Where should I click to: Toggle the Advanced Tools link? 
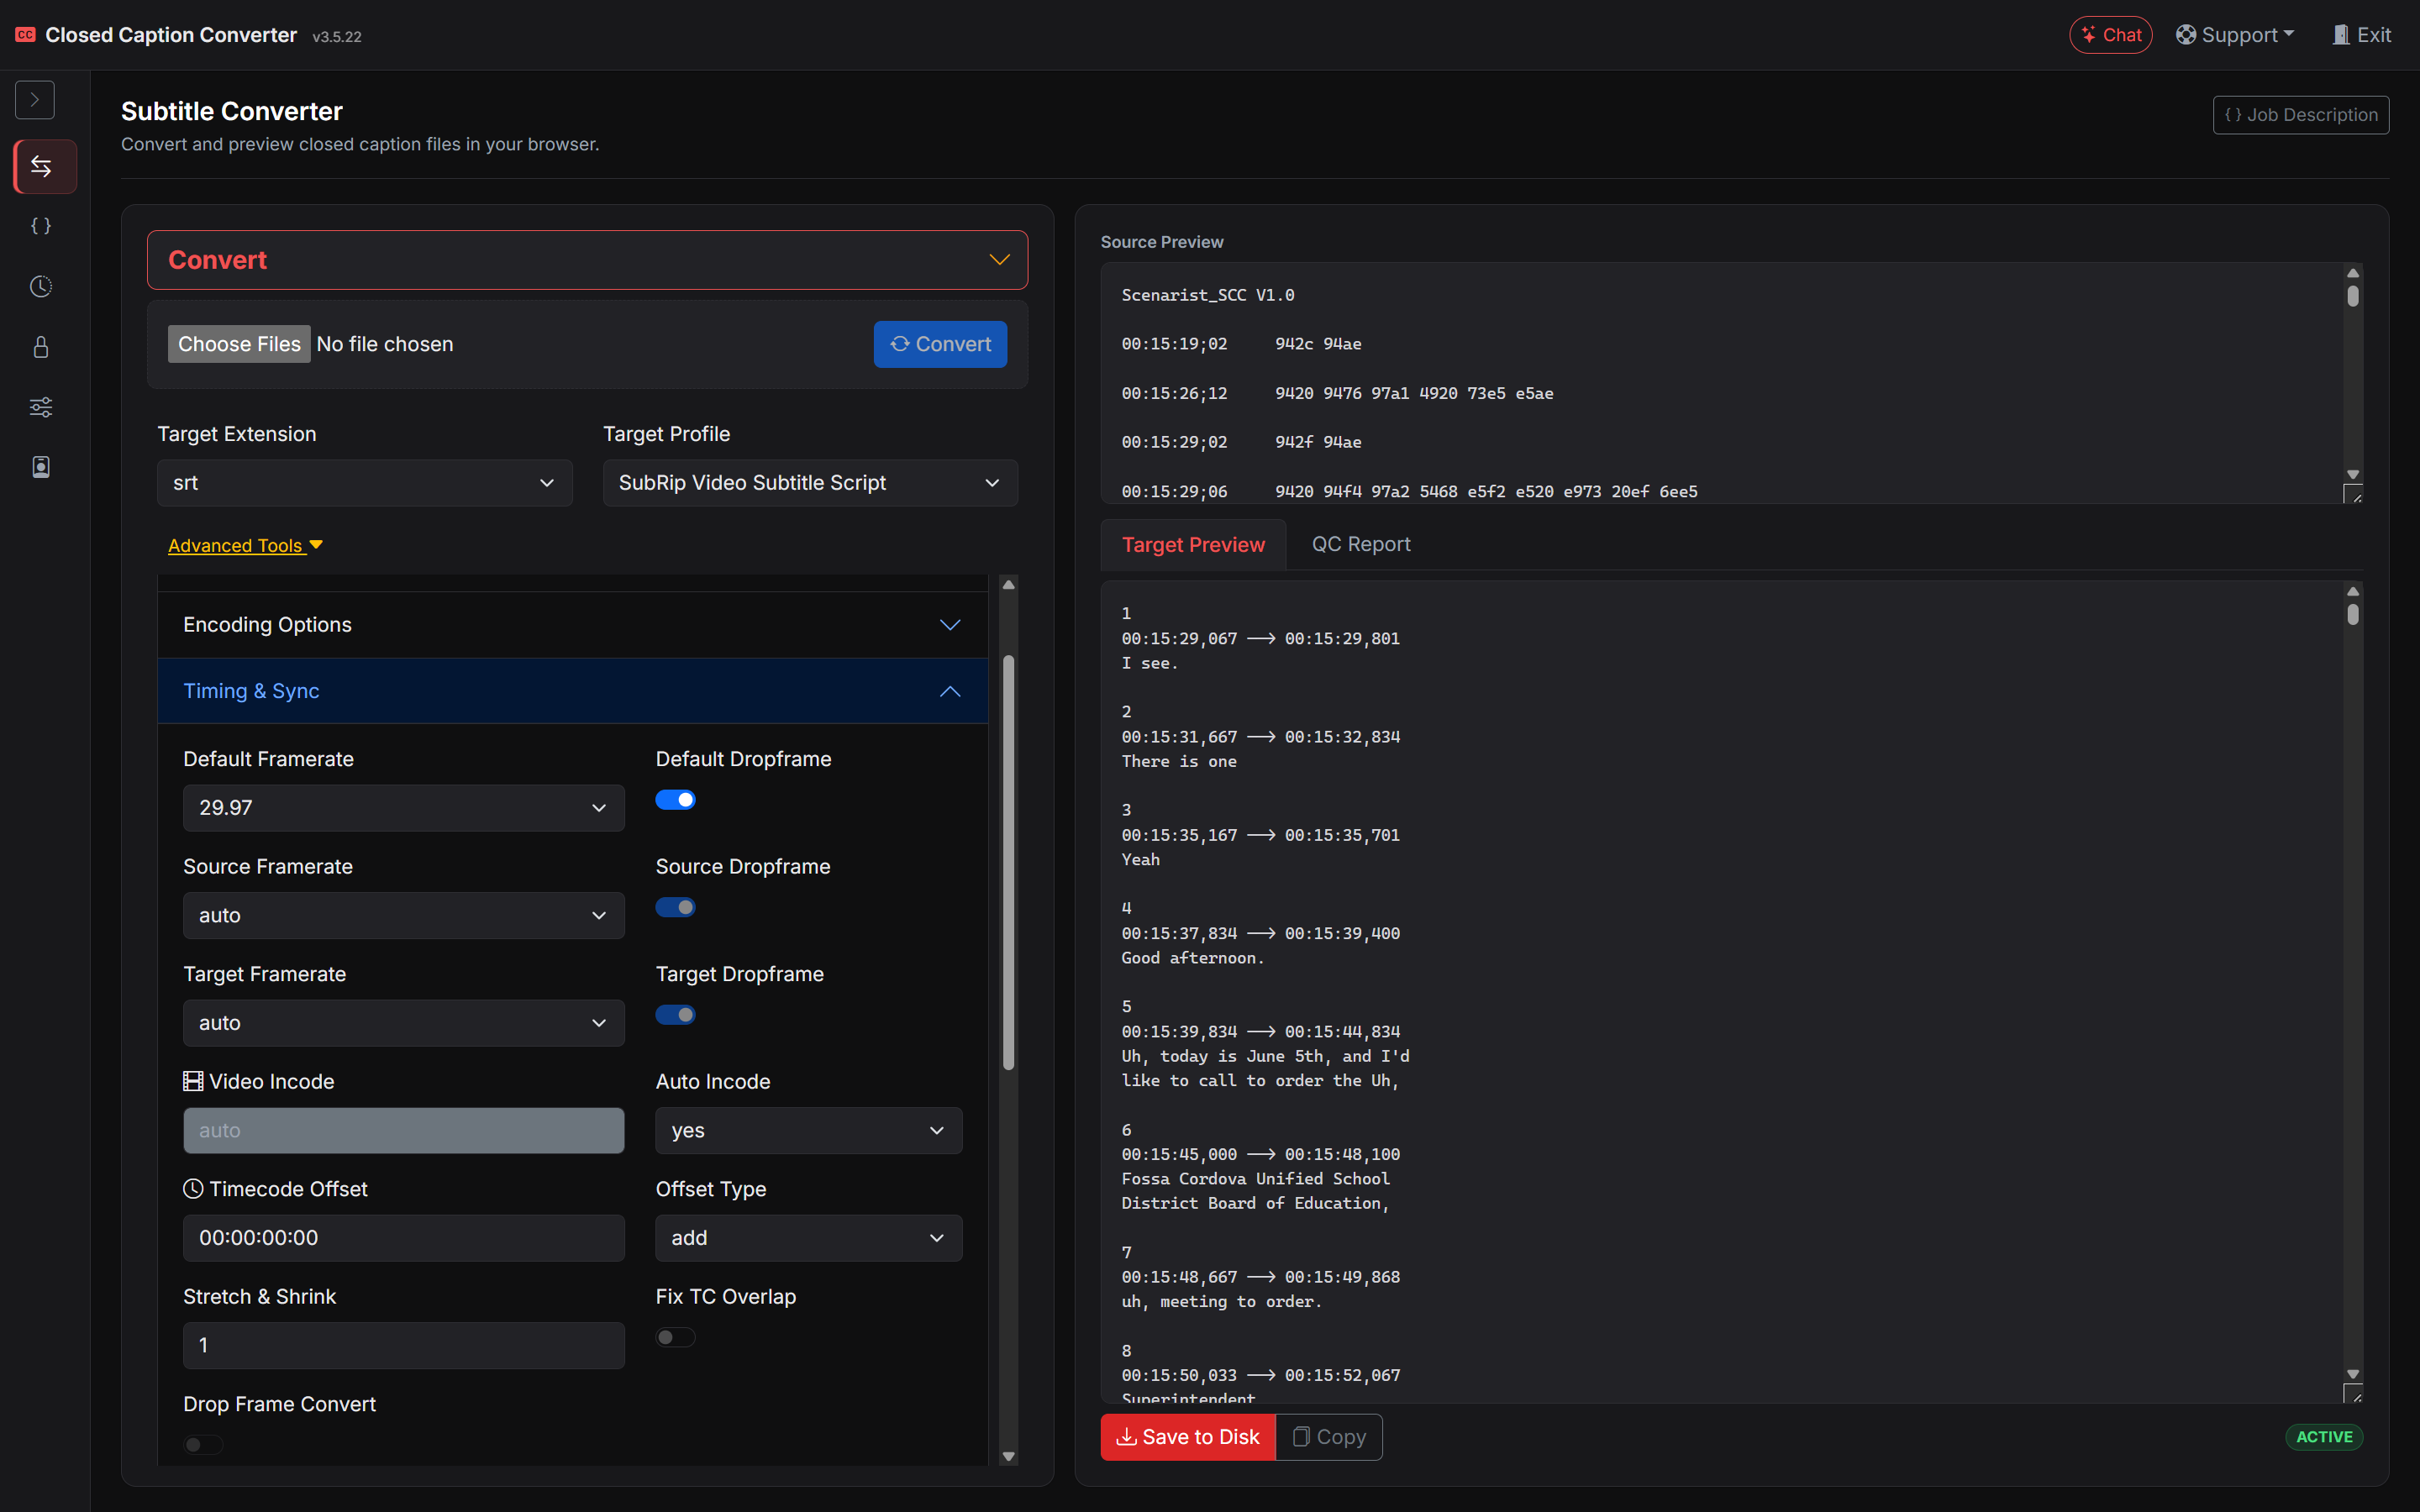(245, 546)
